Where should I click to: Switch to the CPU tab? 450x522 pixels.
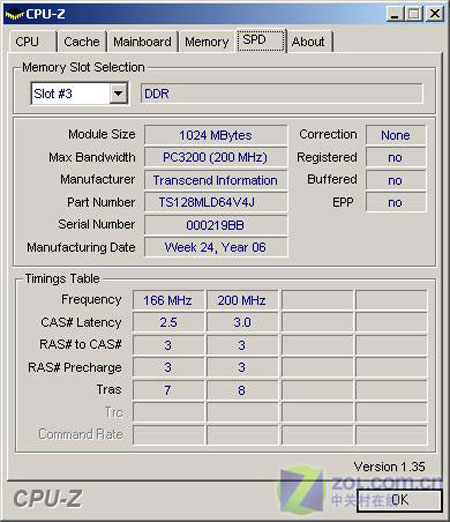pyautogui.click(x=32, y=42)
